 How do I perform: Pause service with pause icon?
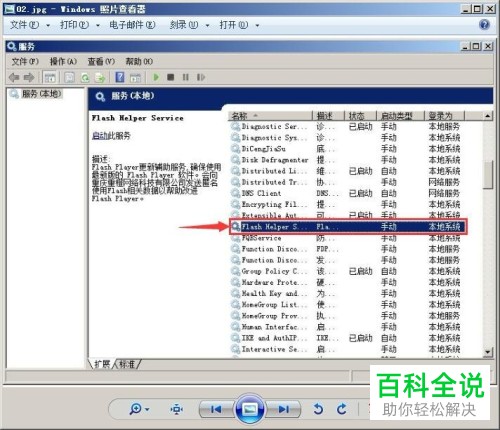pos(186,77)
